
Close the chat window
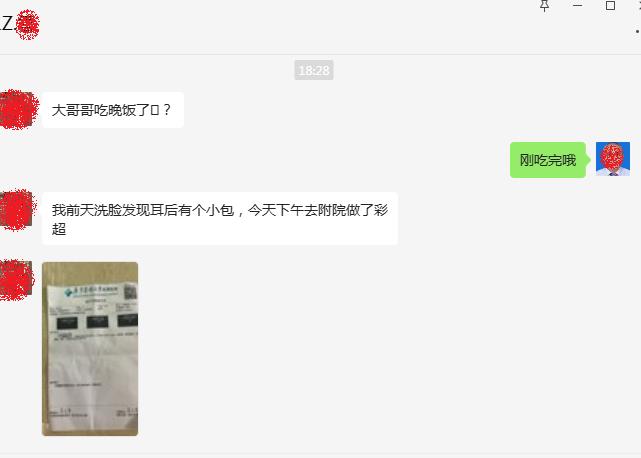click(x=639, y=5)
